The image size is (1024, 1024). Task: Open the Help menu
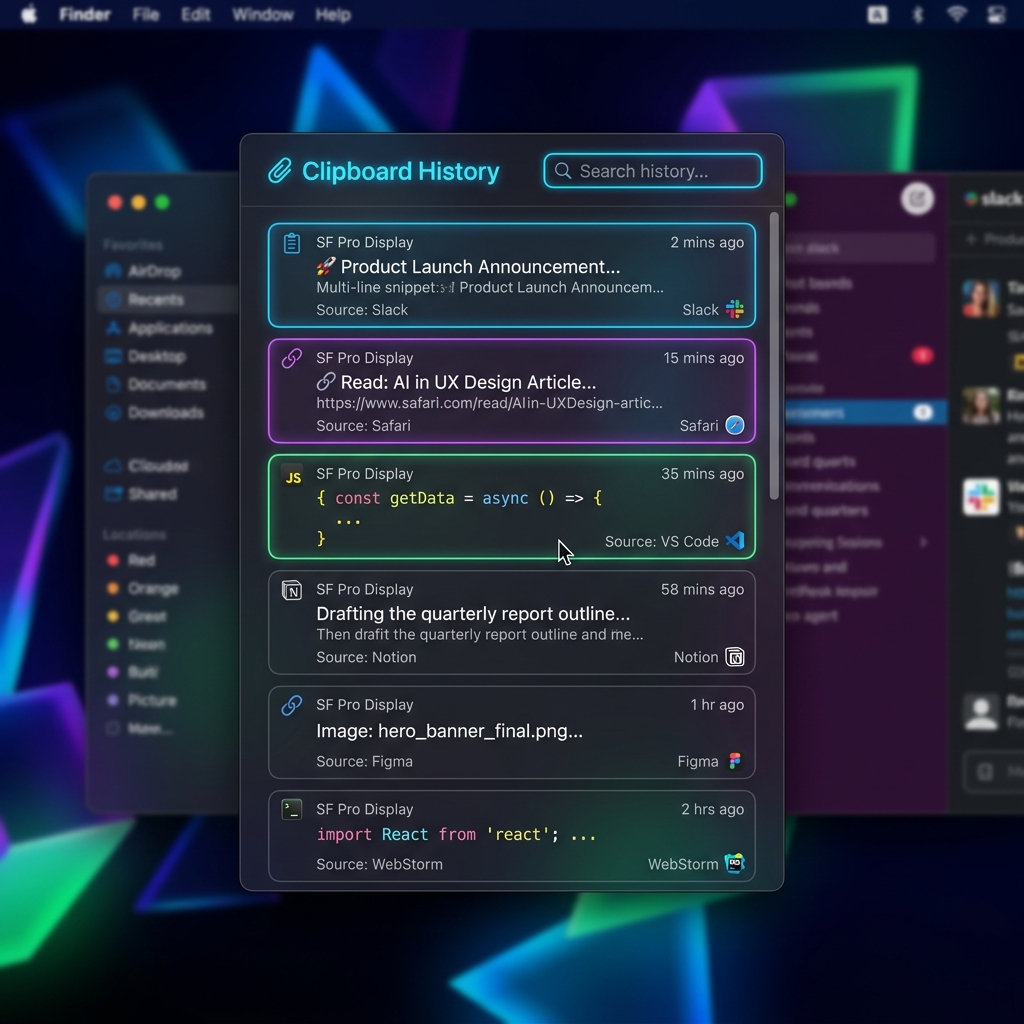[333, 14]
